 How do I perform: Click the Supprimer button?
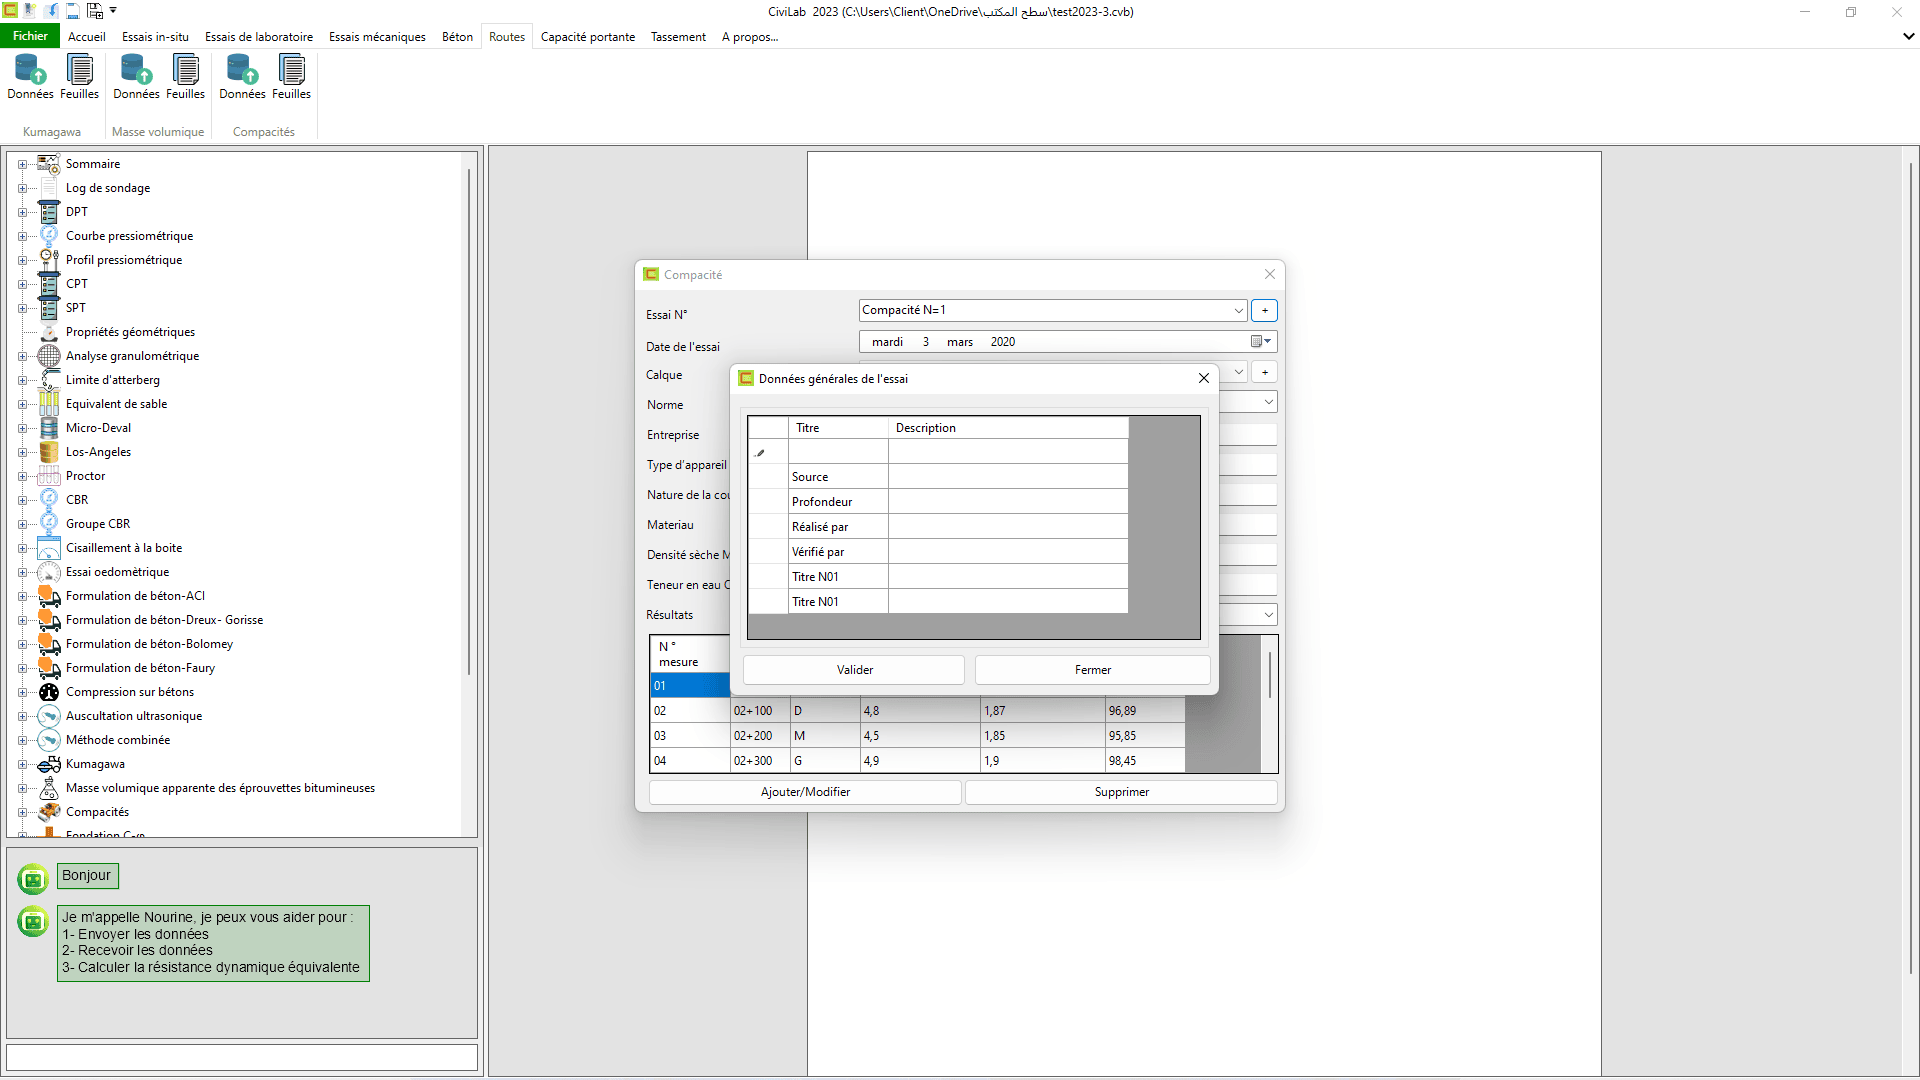coord(1122,792)
